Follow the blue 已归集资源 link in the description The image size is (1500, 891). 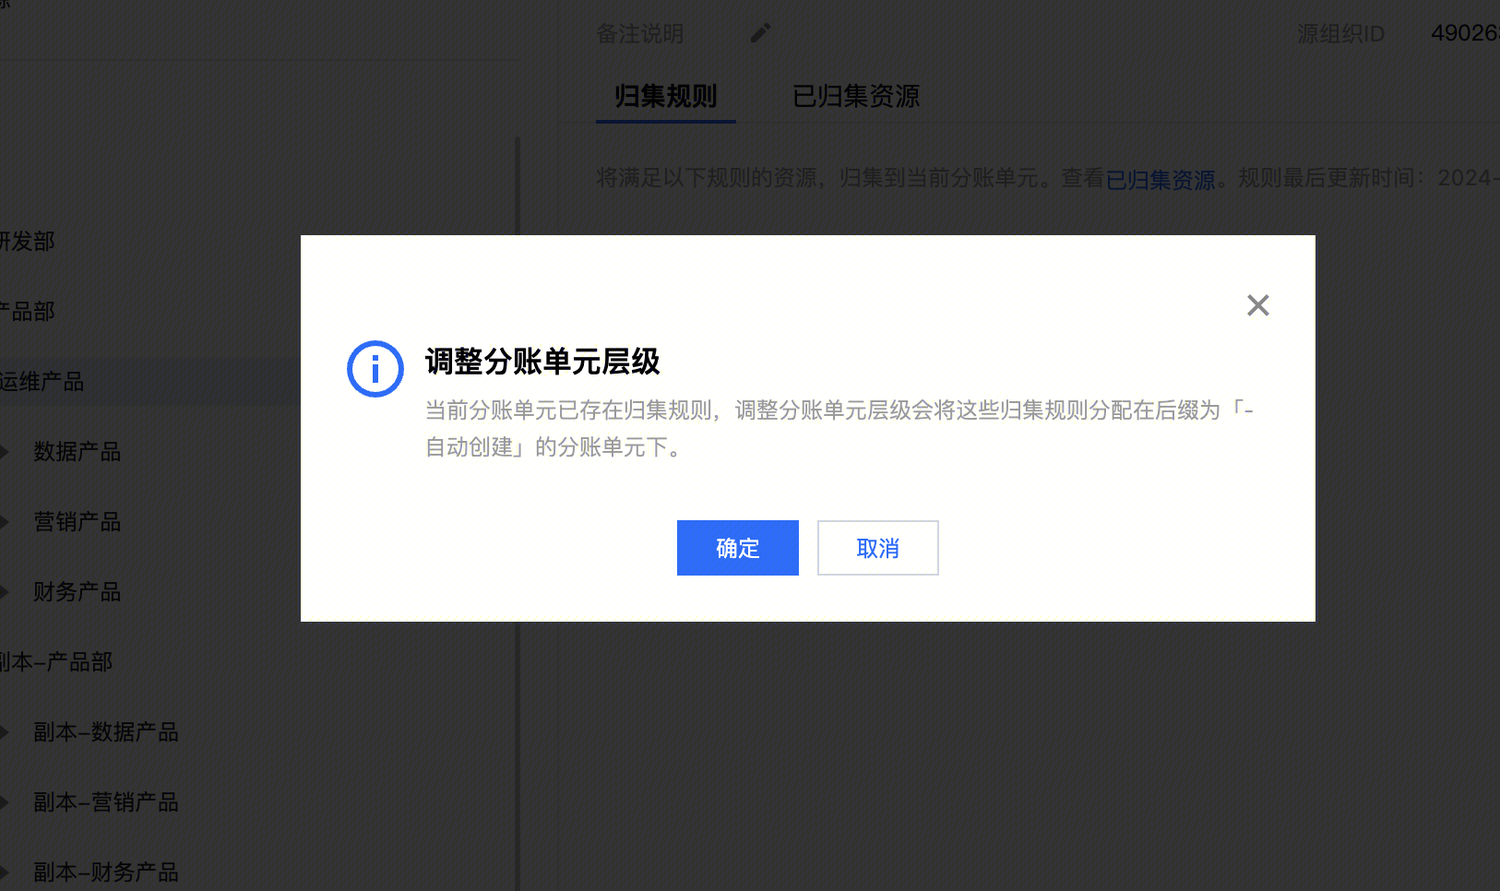click(1160, 179)
